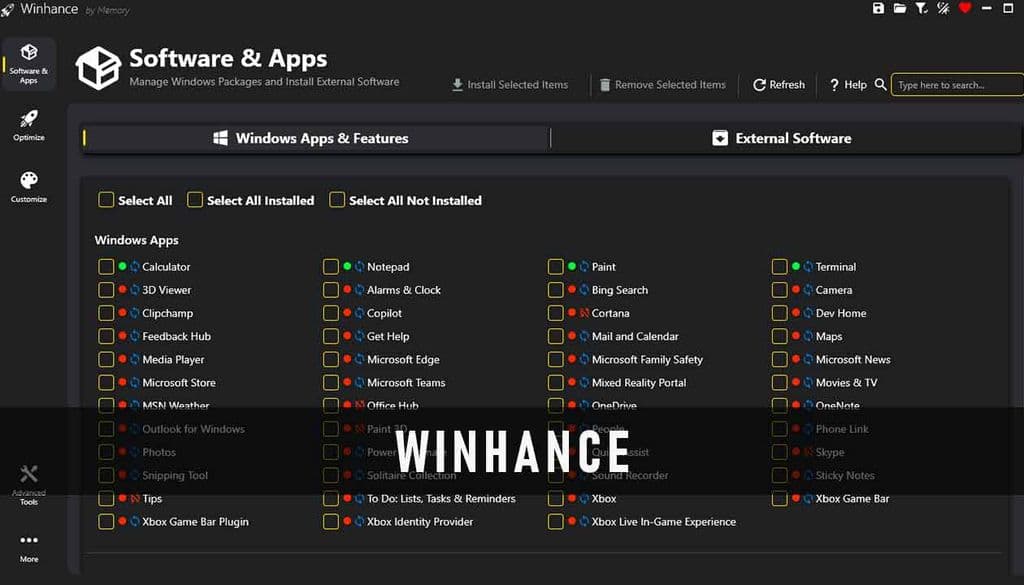Select the Optimize rocket icon in sidebar
The height and width of the screenshot is (585, 1024).
tap(29, 119)
